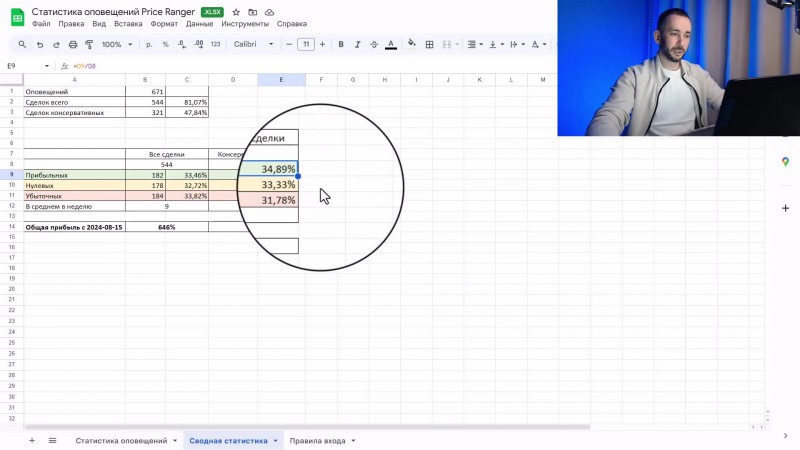
Task: Undo the last action
Action: pyautogui.click(x=40, y=44)
